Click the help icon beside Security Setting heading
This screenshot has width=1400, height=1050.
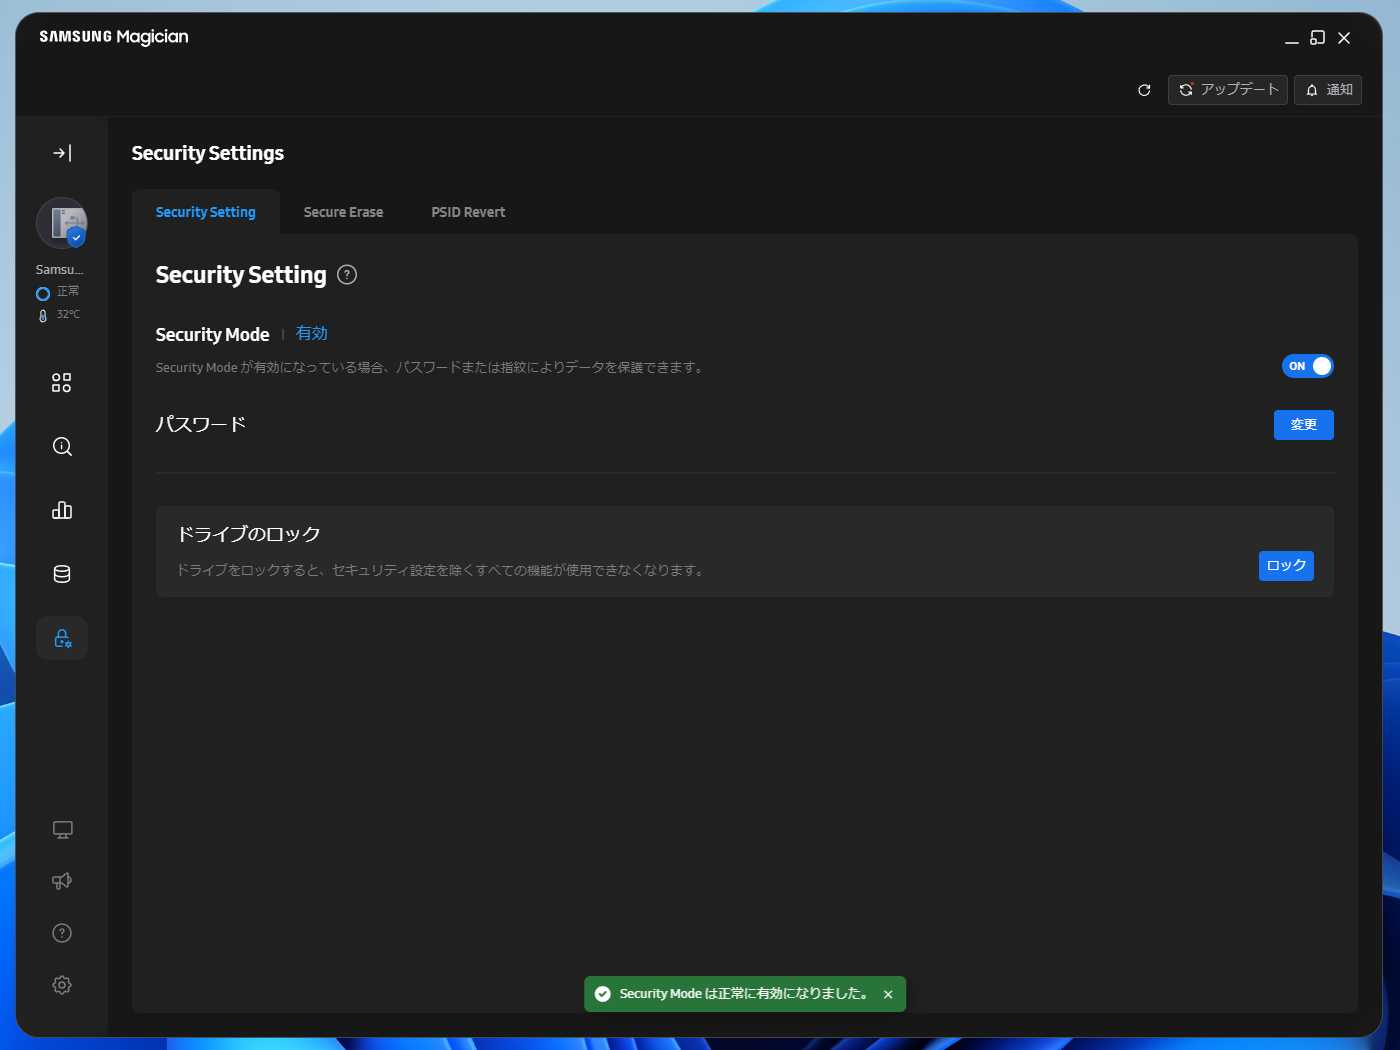coord(347,275)
